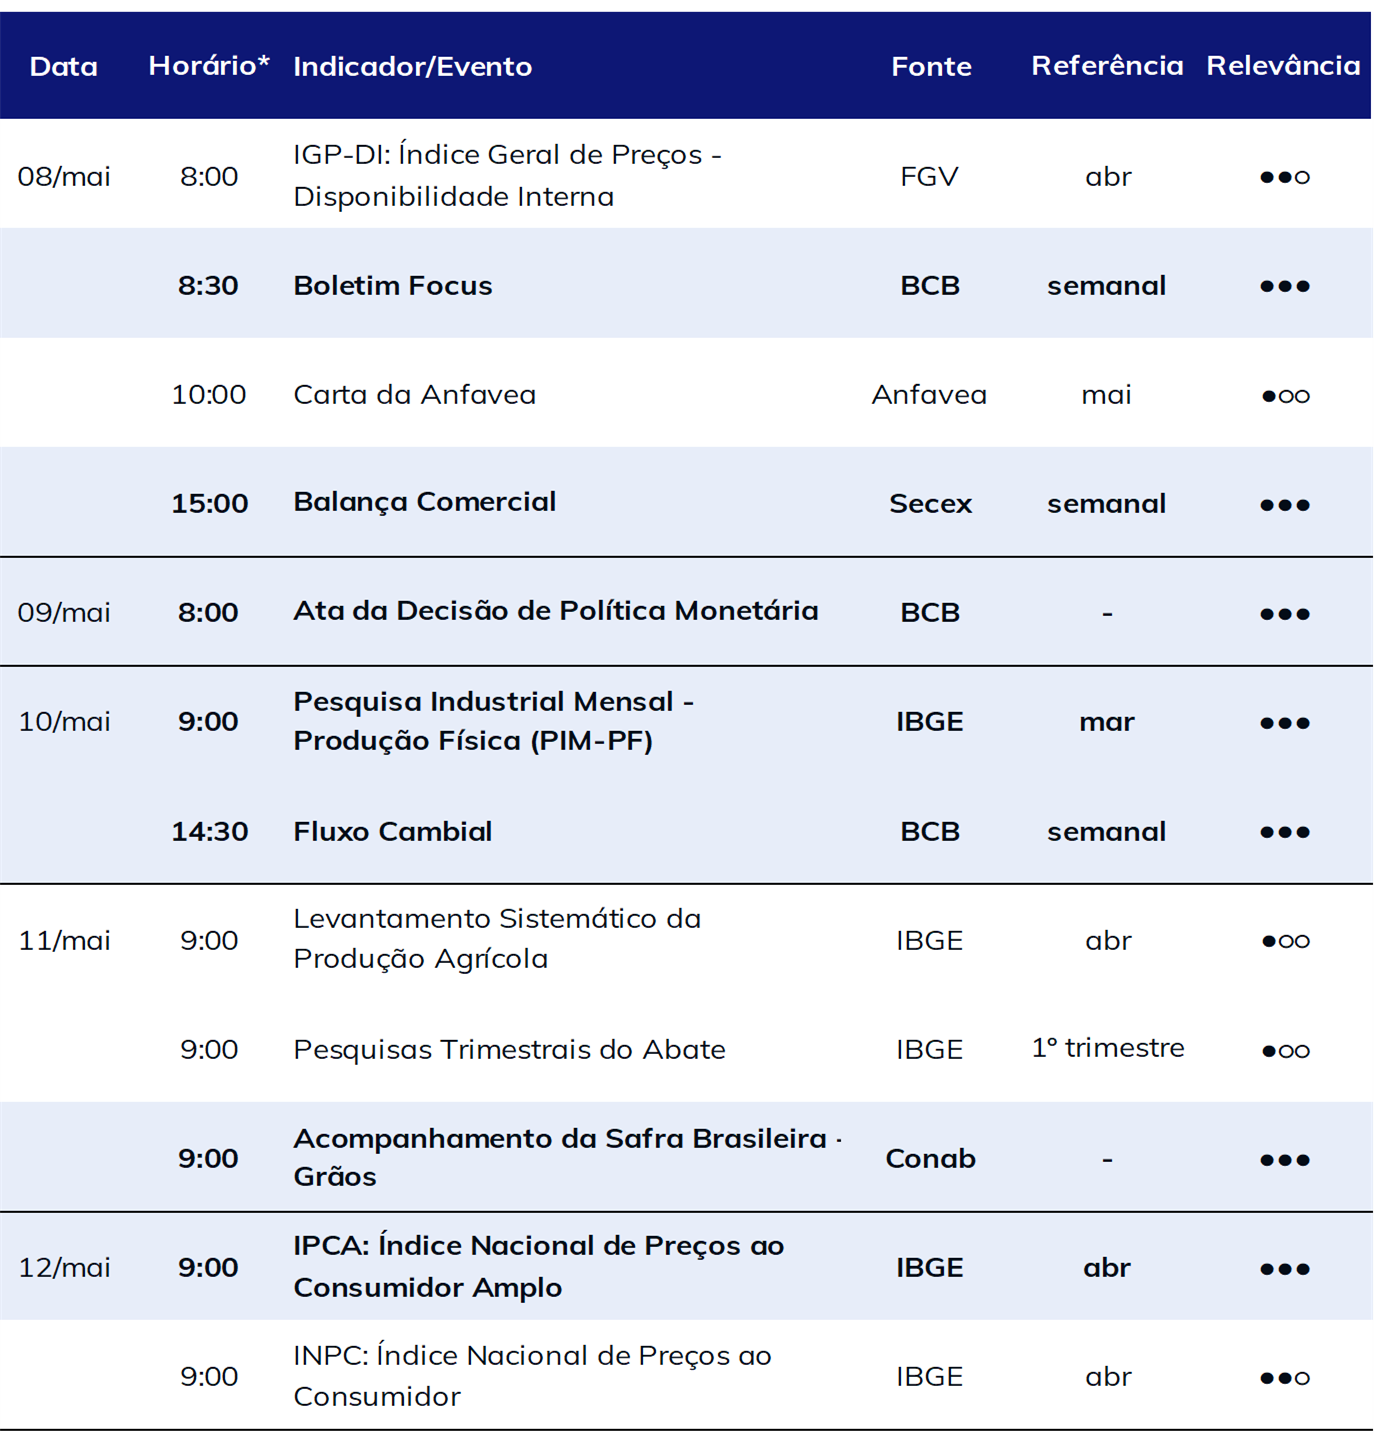This screenshot has width=1379, height=1435.
Task: Click the 'FGV' source cell
Action: (x=929, y=176)
